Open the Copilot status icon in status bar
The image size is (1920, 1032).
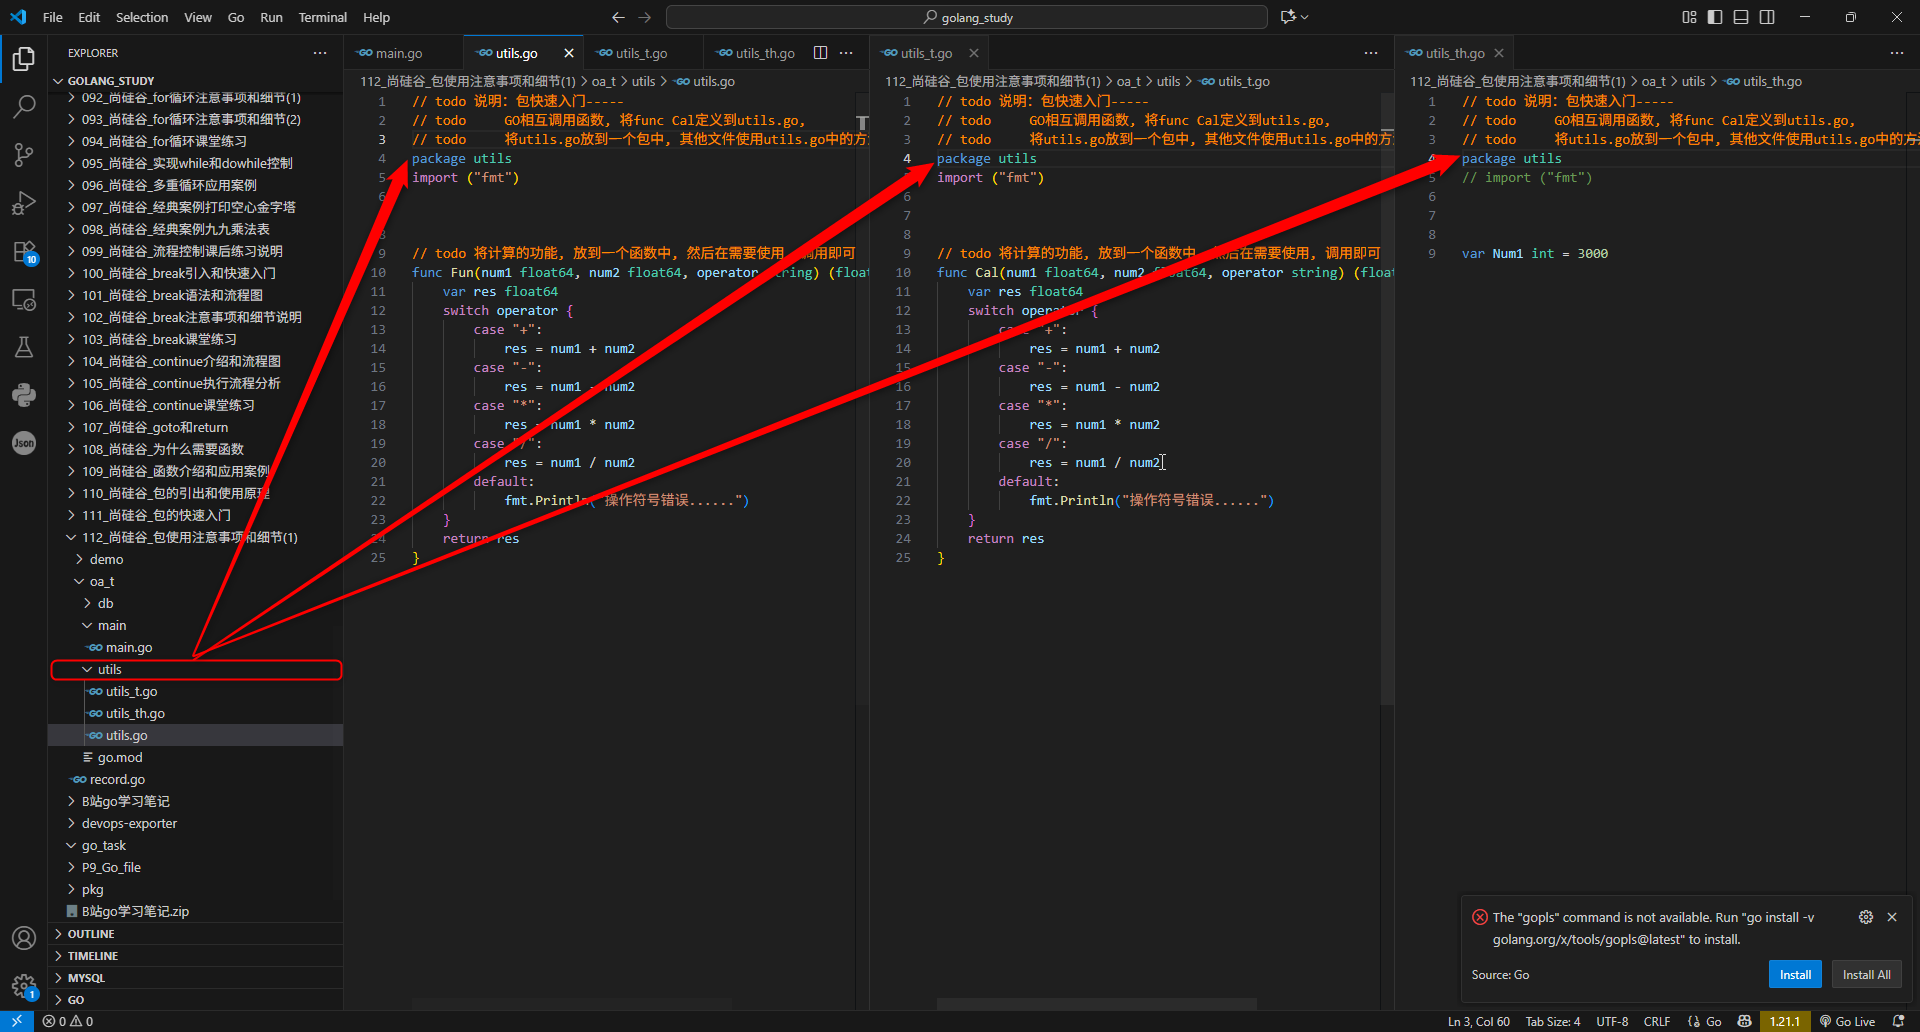[x=1745, y=1021]
